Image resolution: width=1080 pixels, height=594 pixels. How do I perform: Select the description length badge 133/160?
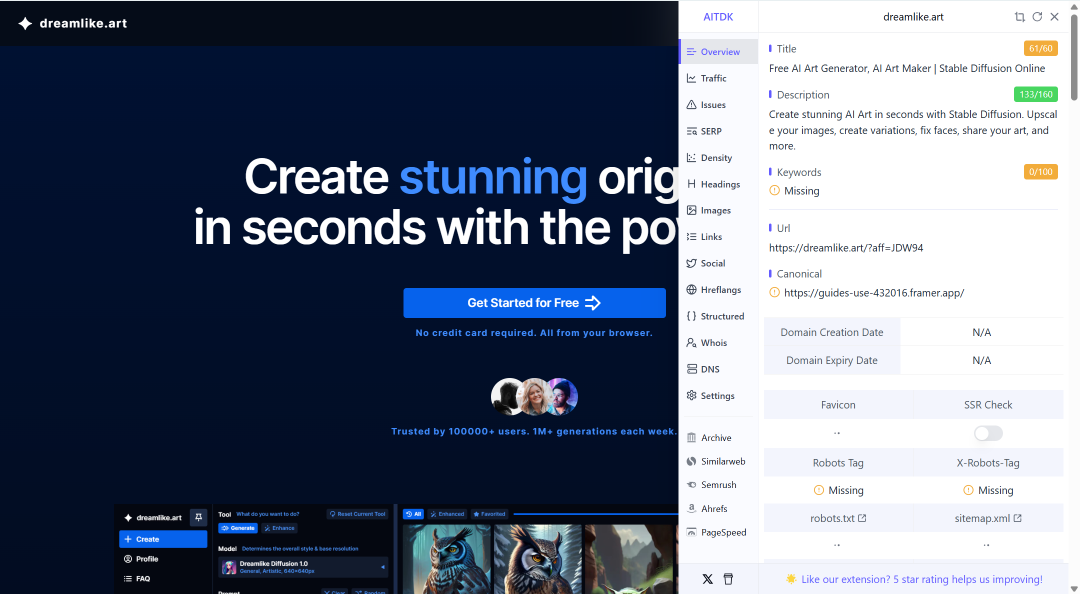point(1036,94)
